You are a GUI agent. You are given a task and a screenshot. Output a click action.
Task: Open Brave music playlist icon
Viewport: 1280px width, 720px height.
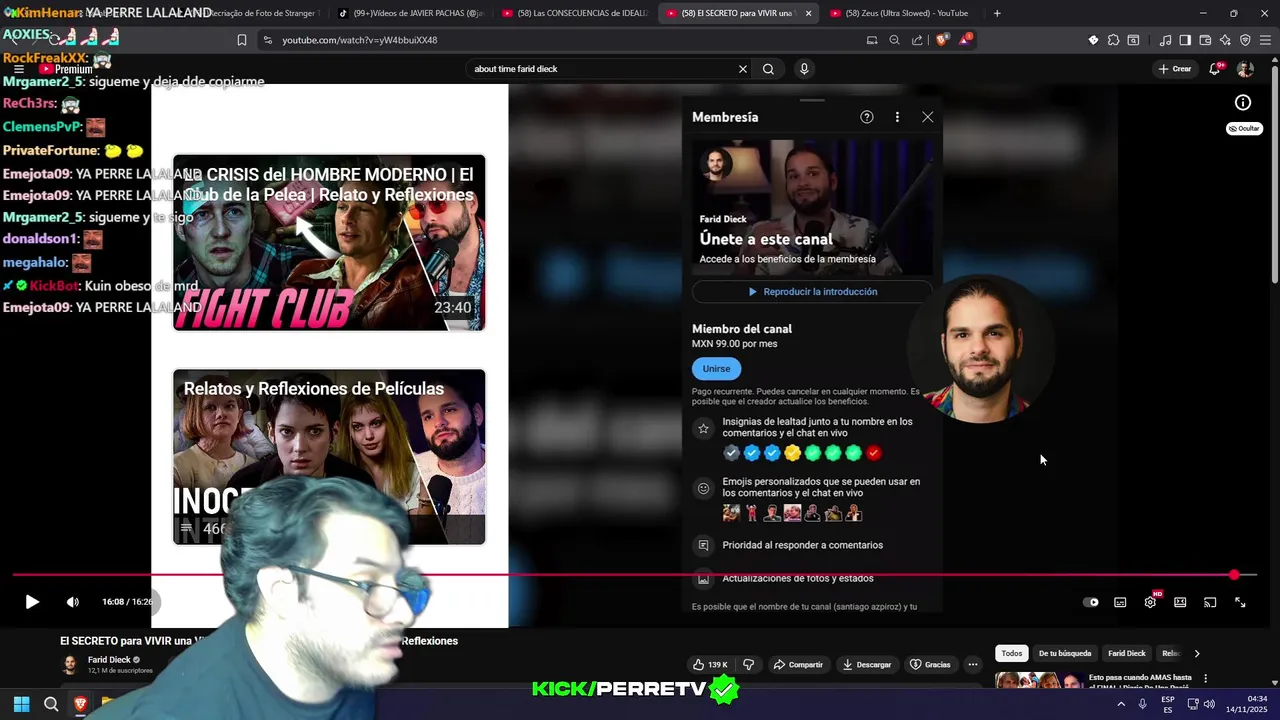click(1165, 40)
